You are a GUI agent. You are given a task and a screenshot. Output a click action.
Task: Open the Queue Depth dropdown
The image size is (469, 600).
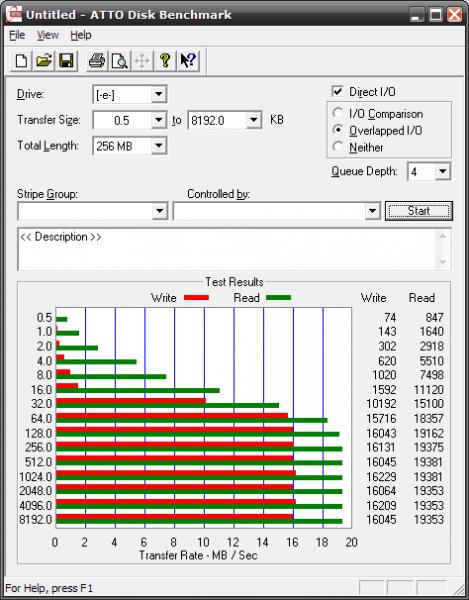coord(442,171)
